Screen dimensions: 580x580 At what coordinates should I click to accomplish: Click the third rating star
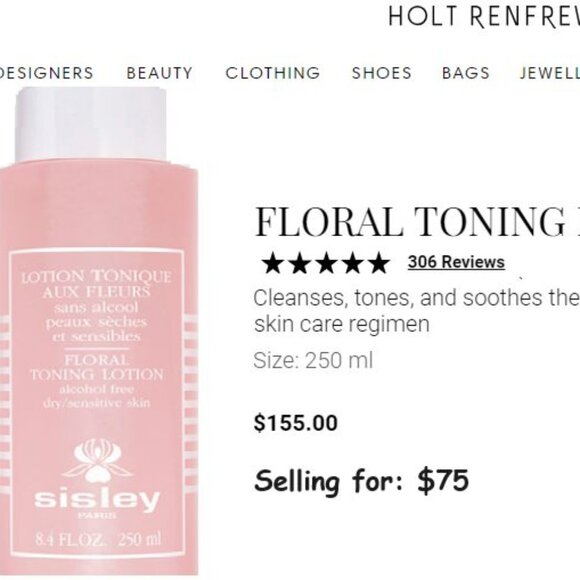point(326,263)
